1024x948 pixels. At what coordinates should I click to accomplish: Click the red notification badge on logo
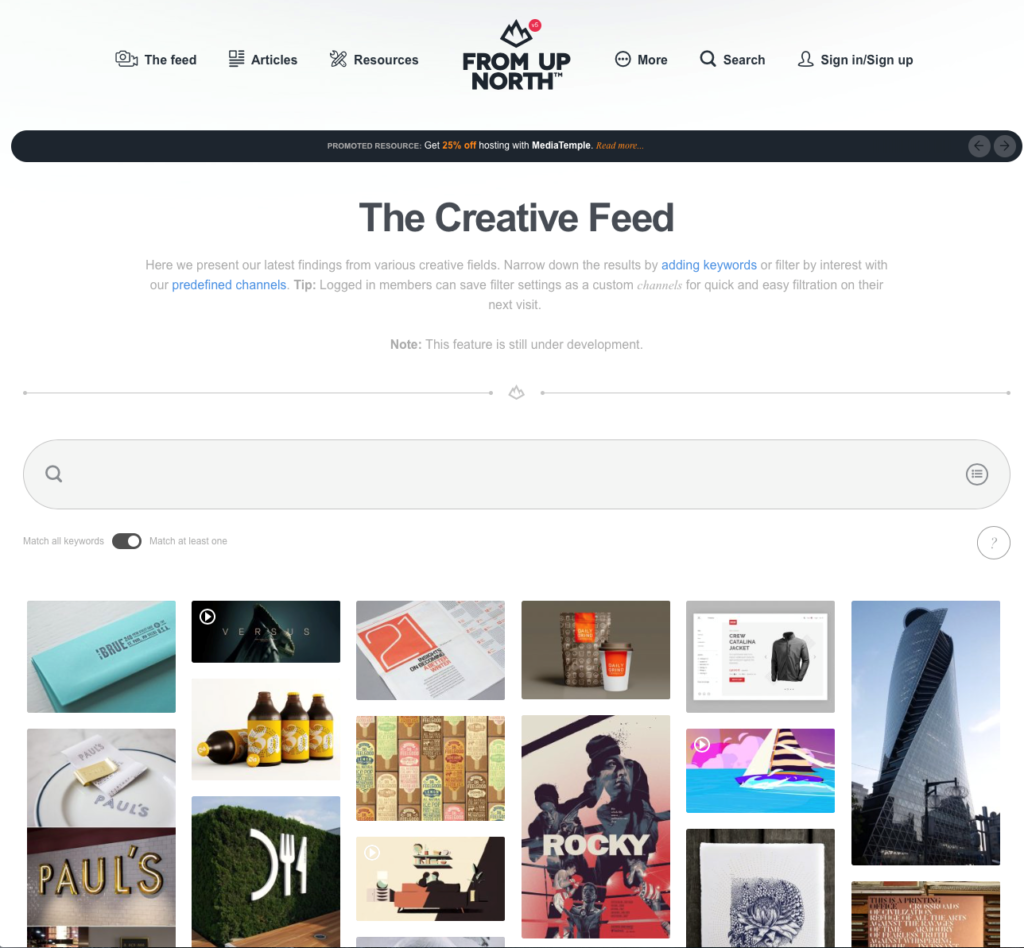pyautogui.click(x=535, y=25)
